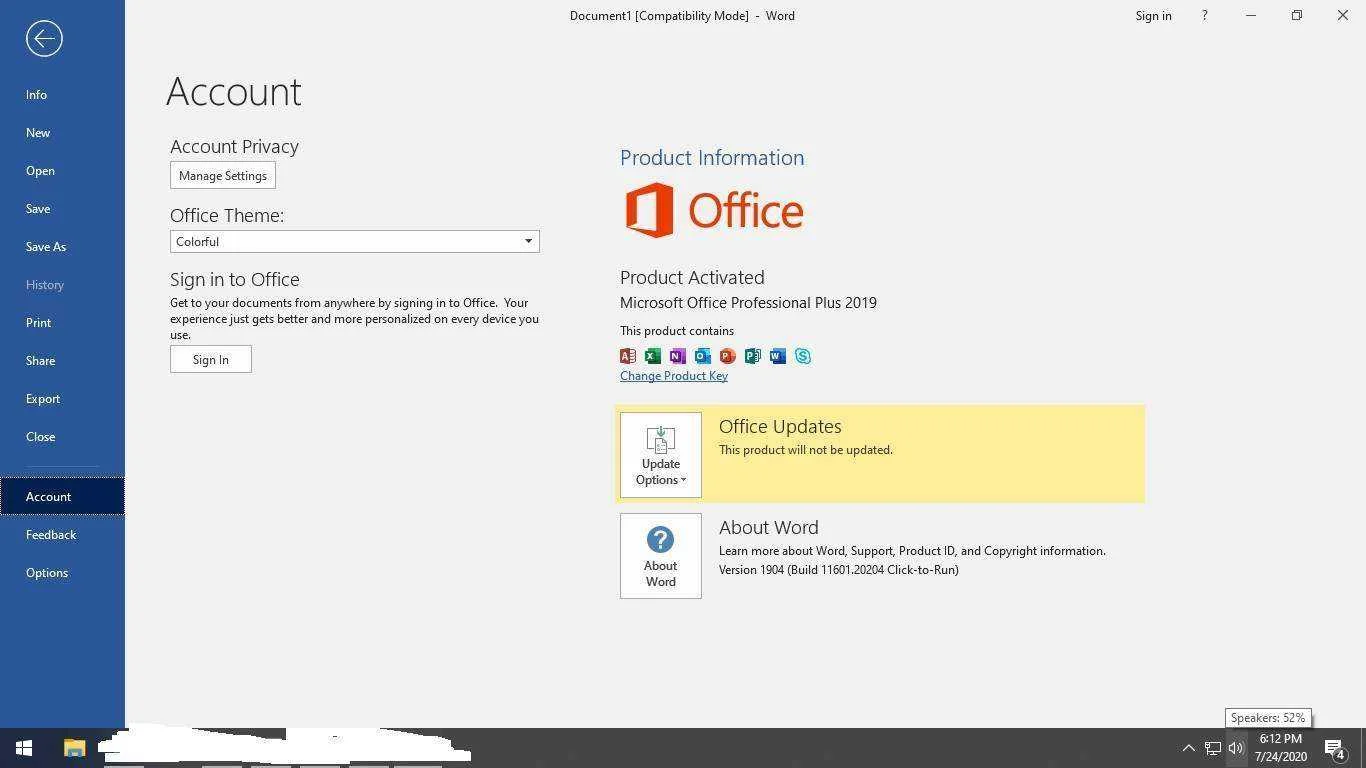Click the PowerPoint icon under product contents
1366x768 pixels.
pyautogui.click(x=728, y=356)
